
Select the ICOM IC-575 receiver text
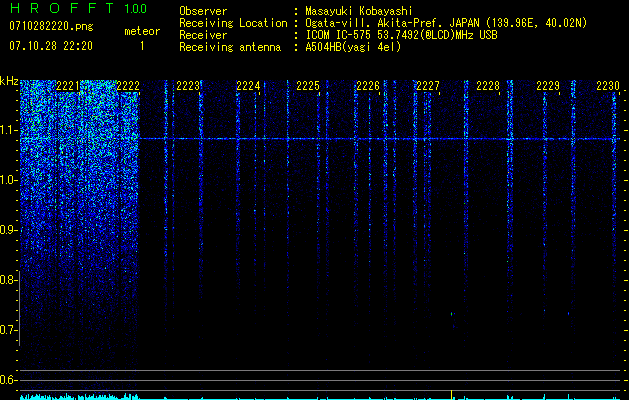tap(401, 35)
